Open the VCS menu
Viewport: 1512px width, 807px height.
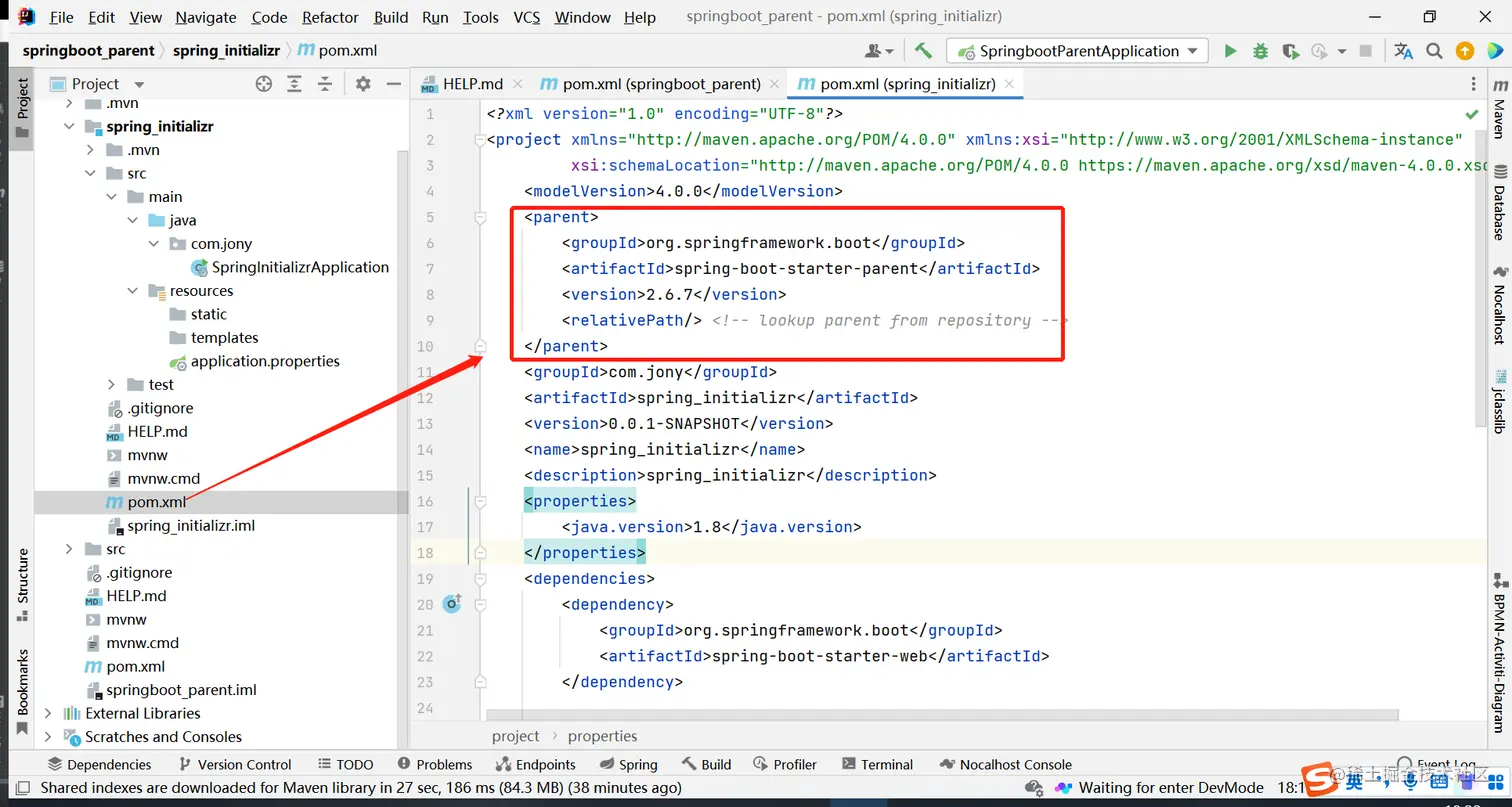[x=527, y=17]
